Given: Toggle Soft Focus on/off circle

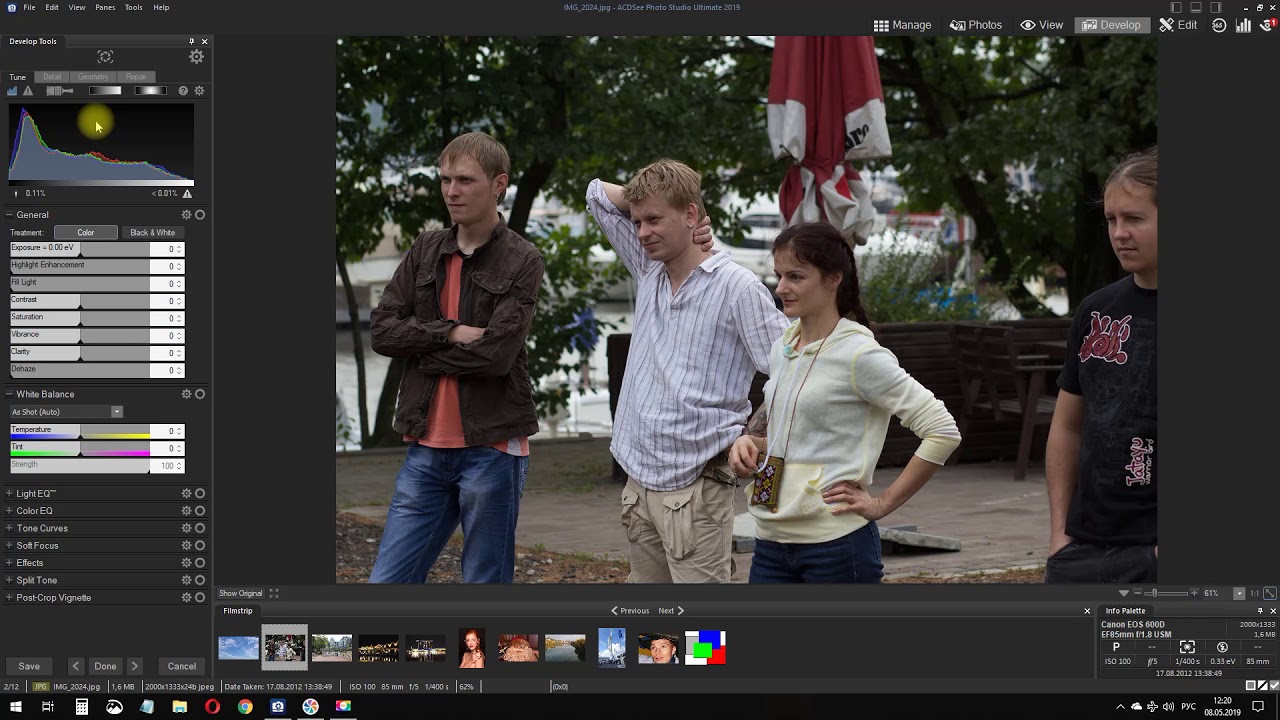Looking at the screenshot, I should click(x=200, y=546).
